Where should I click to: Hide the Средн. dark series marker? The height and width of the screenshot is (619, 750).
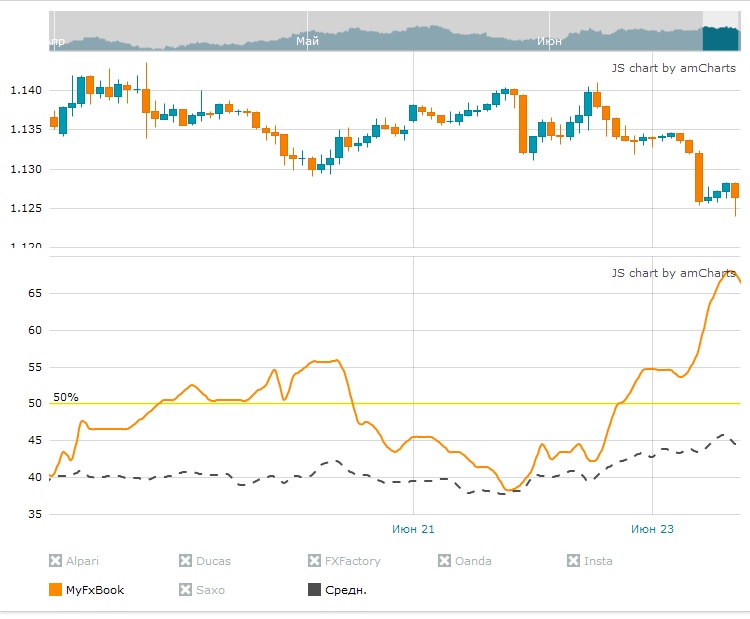[x=314, y=589]
